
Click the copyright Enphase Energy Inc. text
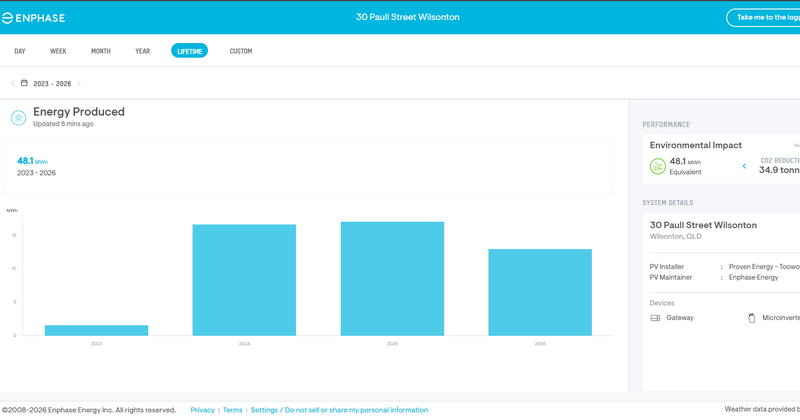(x=89, y=410)
